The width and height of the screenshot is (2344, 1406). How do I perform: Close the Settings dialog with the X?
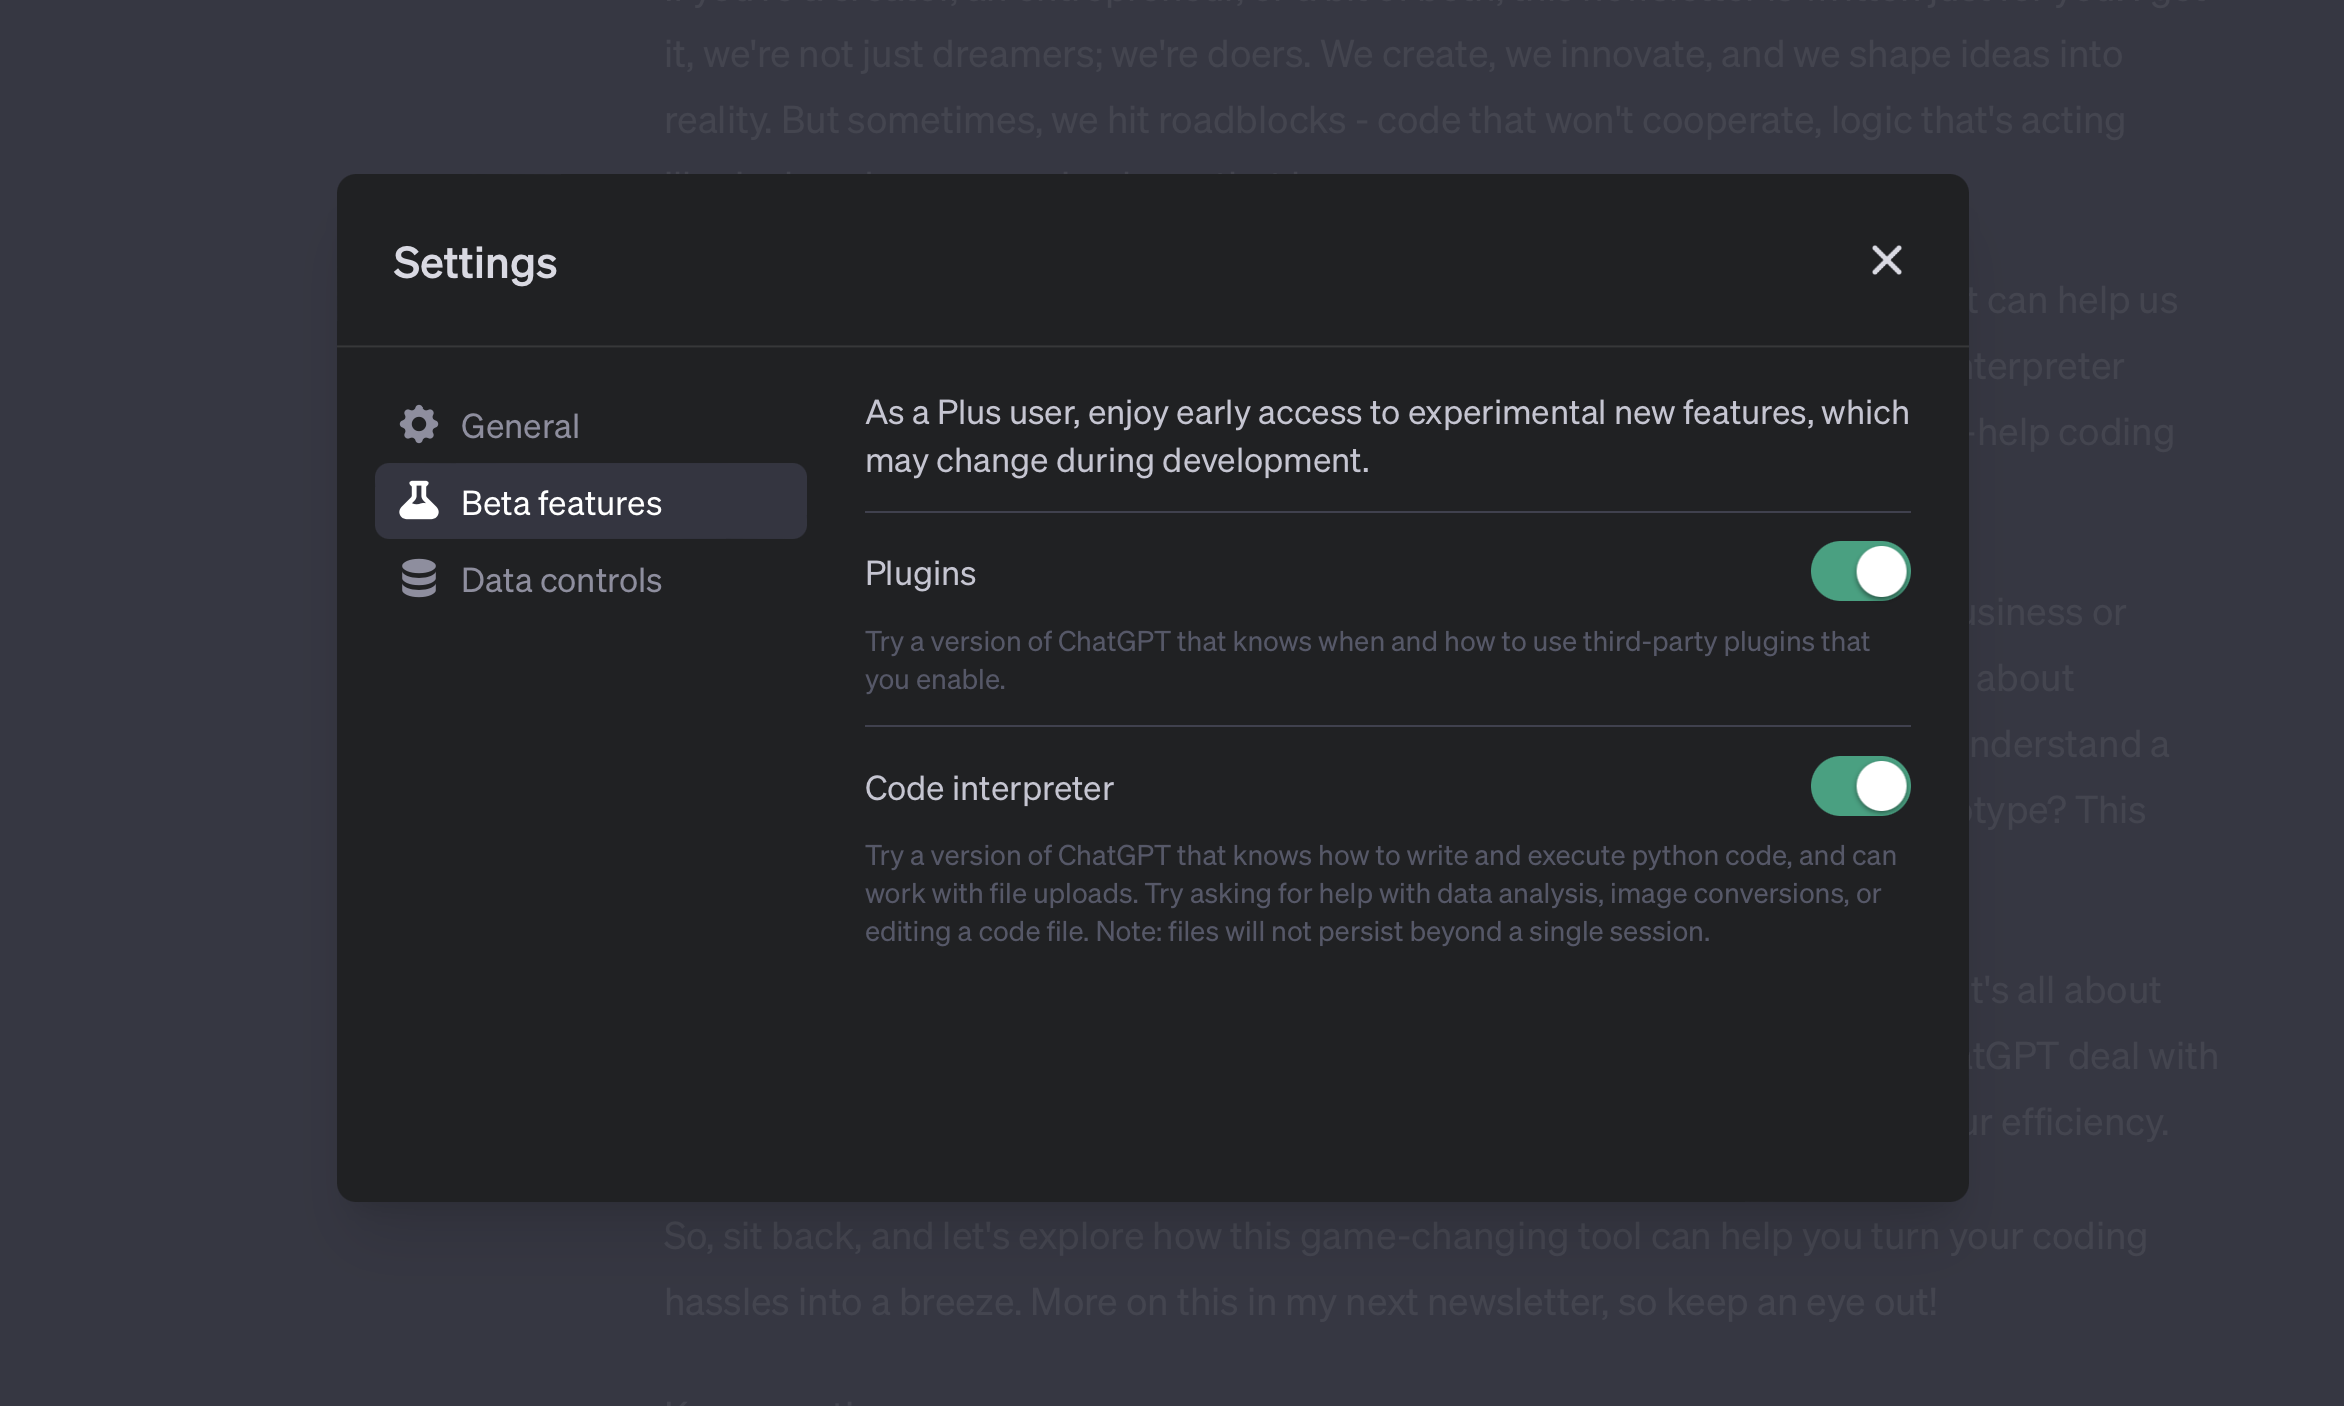pyautogui.click(x=1886, y=260)
